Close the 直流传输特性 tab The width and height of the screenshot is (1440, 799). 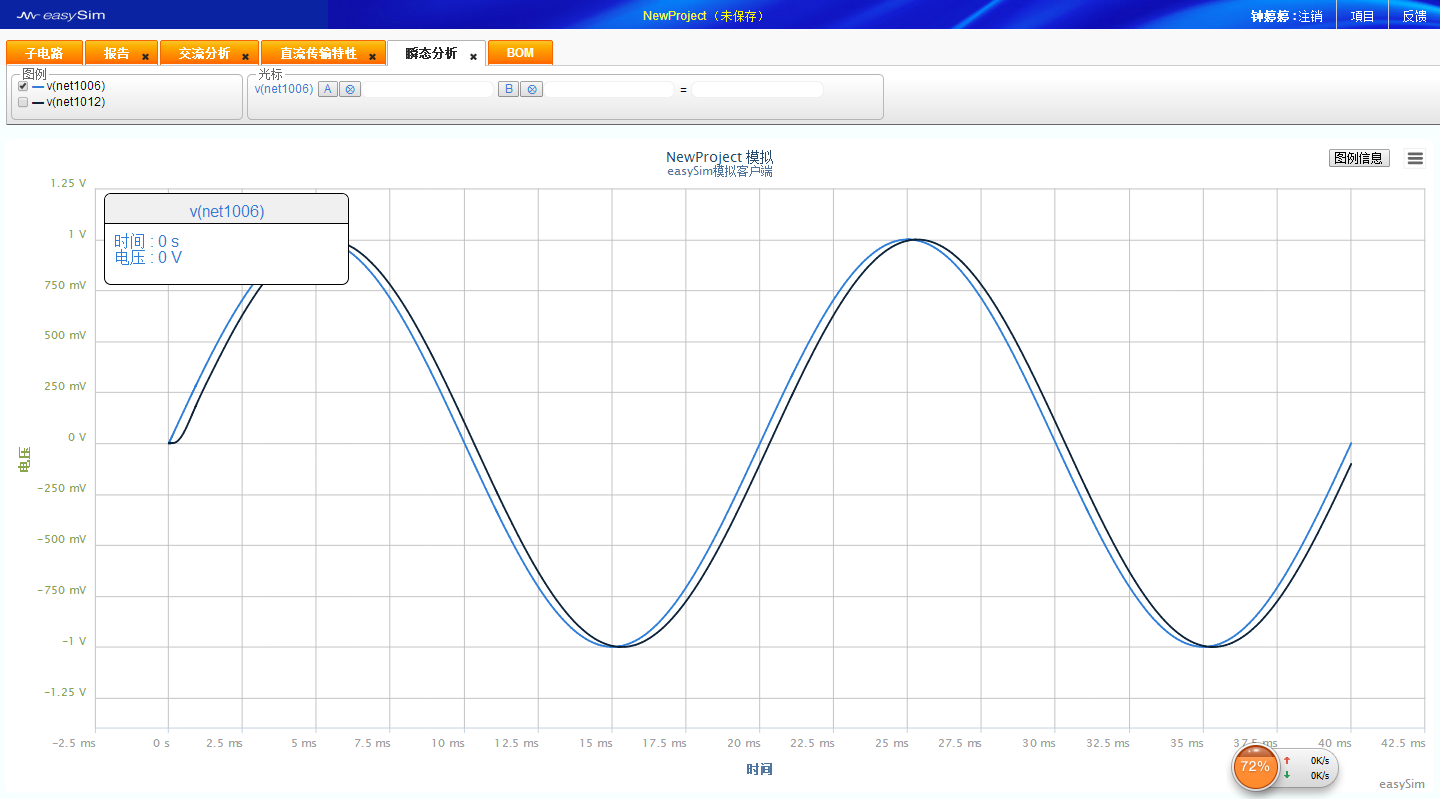pyautogui.click(x=372, y=57)
